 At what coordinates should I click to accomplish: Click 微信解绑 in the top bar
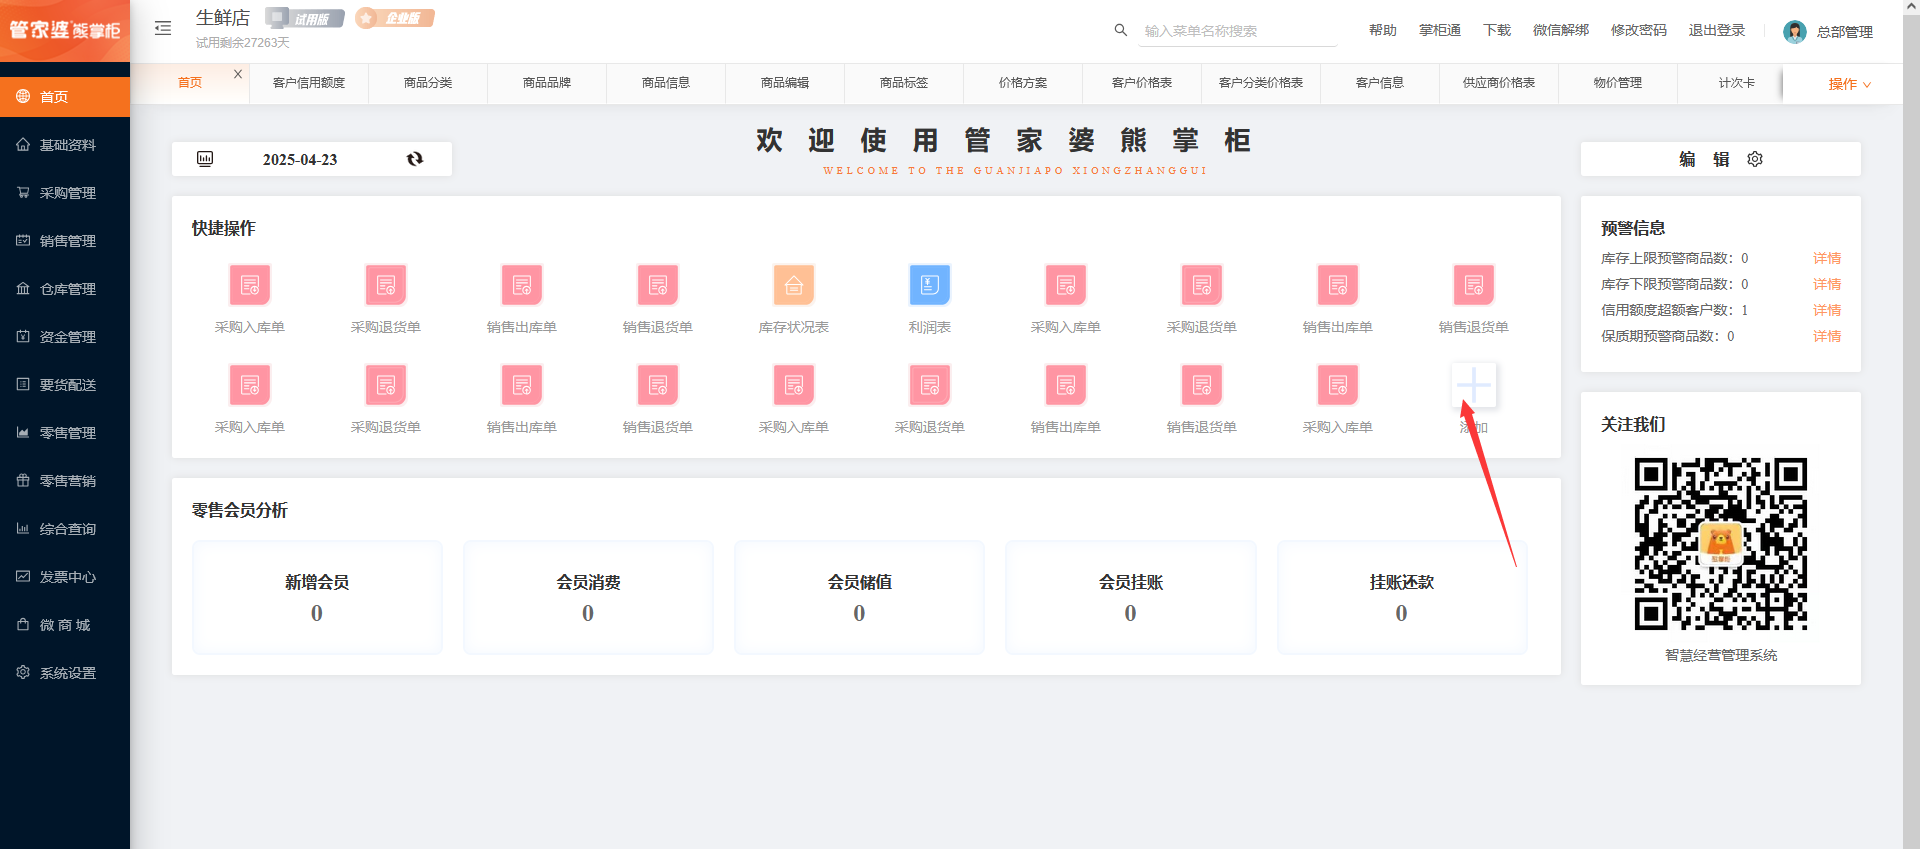click(x=1561, y=30)
